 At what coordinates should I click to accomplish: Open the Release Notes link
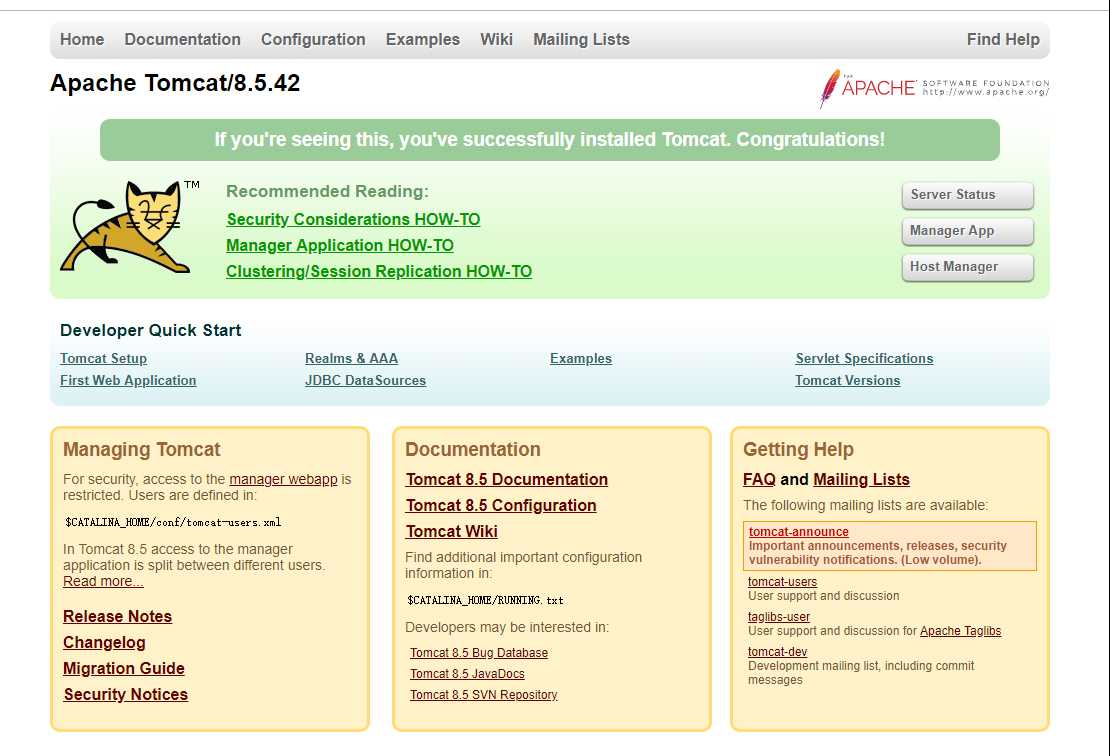tap(118, 617)
